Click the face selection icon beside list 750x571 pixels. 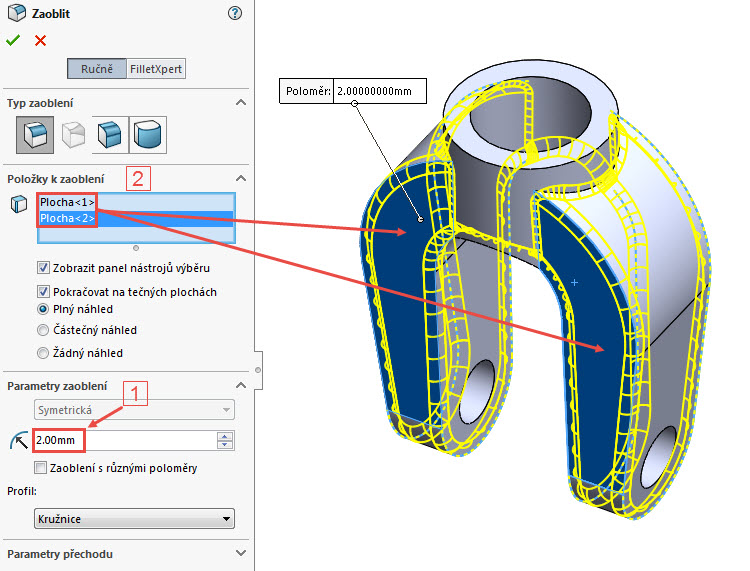click(x=19, y=204)
